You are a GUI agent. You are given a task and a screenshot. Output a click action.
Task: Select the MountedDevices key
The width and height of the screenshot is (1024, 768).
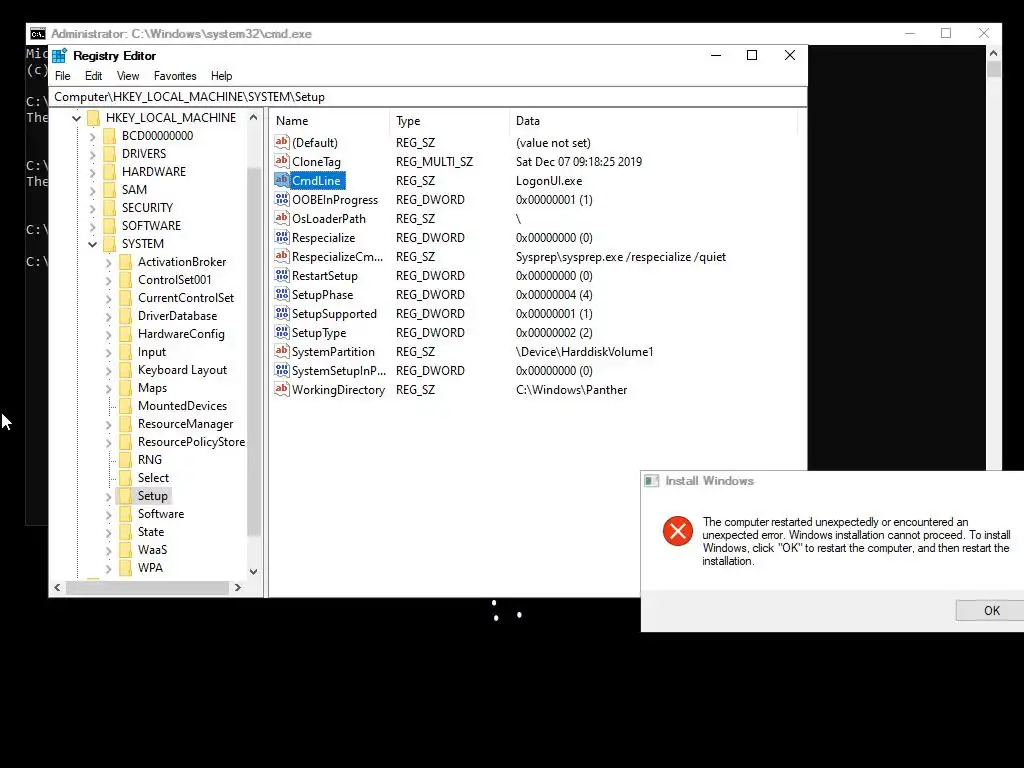click(x=182, y=406)
